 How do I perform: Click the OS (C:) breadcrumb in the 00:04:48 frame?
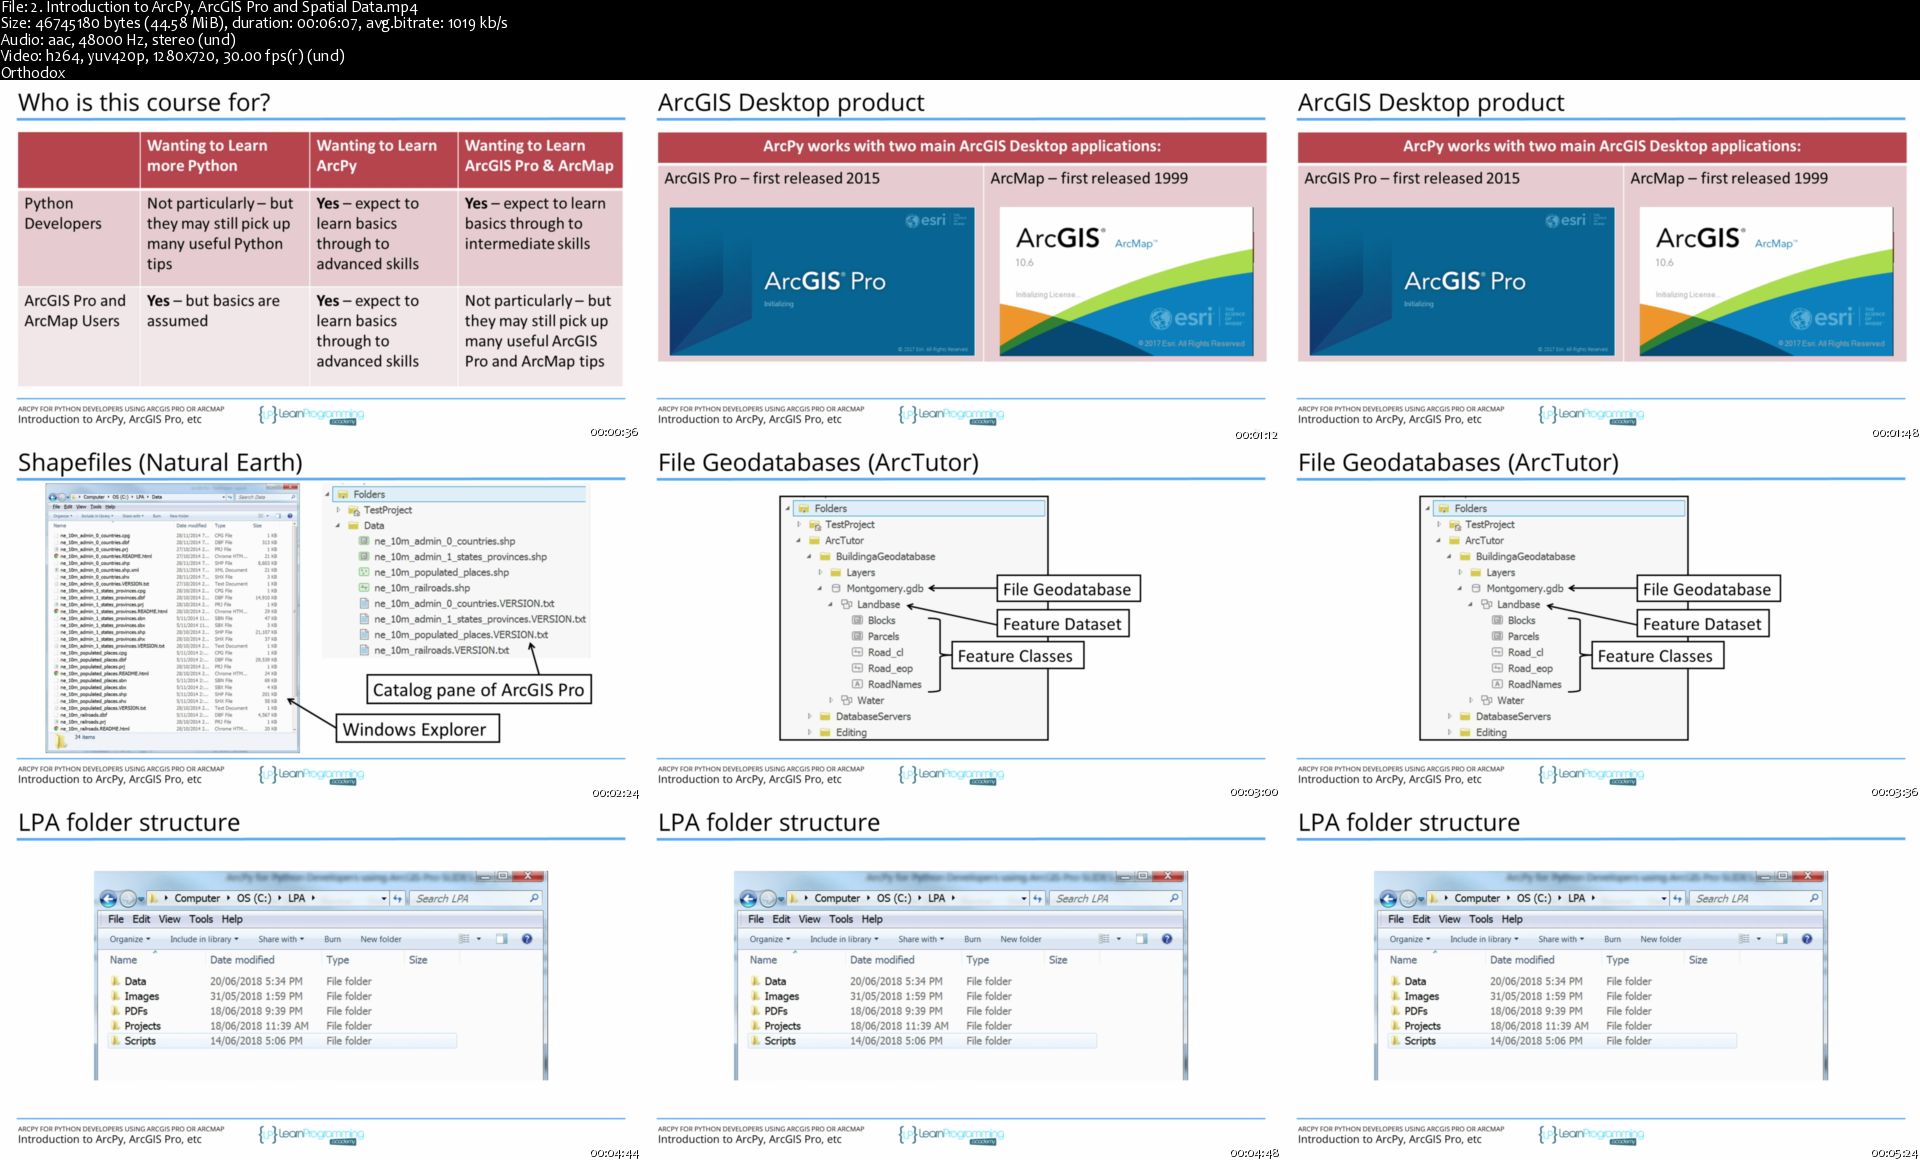point(893,898)
